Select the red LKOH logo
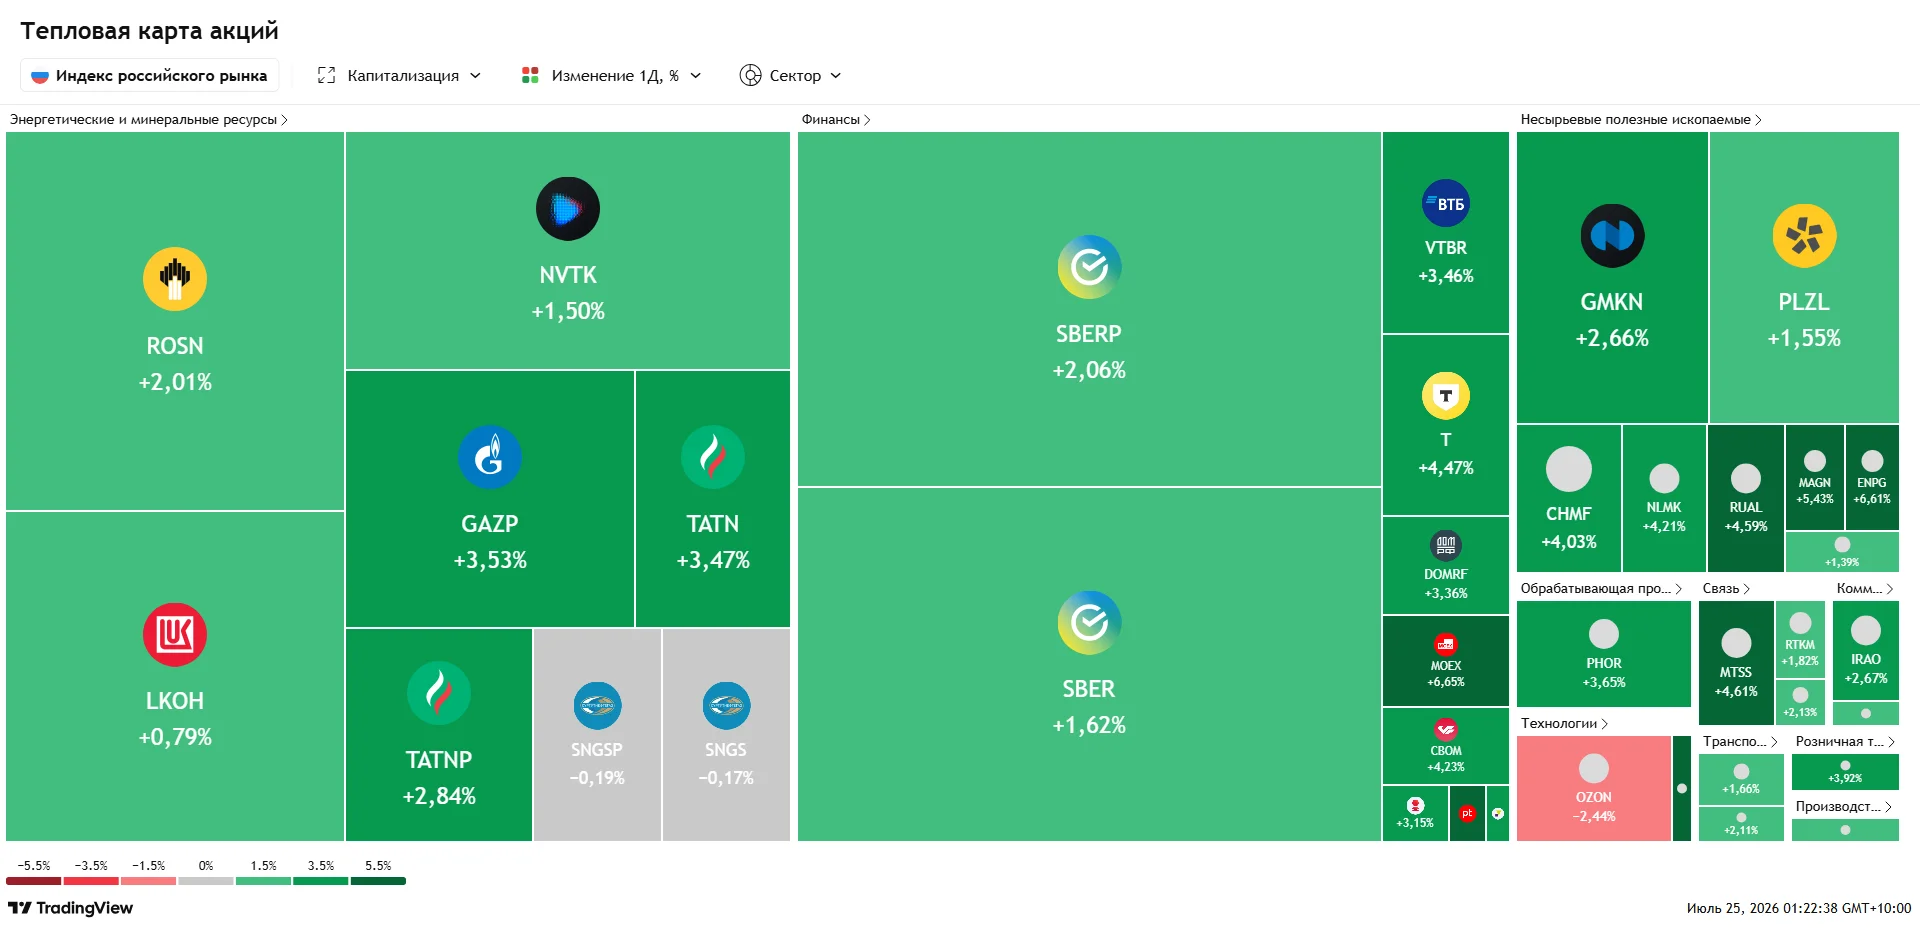 pos(175,634)
